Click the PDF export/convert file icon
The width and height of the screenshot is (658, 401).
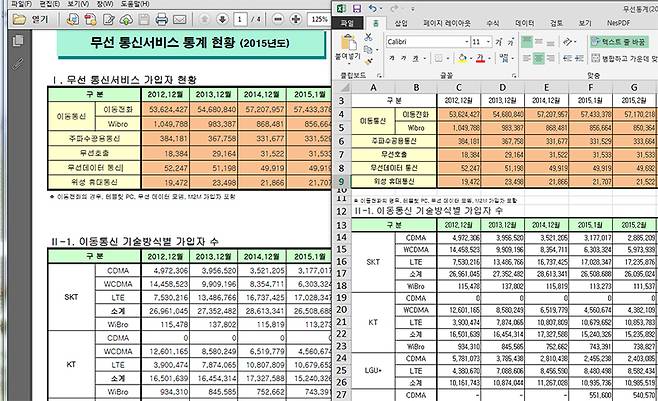tap(73, 19)
